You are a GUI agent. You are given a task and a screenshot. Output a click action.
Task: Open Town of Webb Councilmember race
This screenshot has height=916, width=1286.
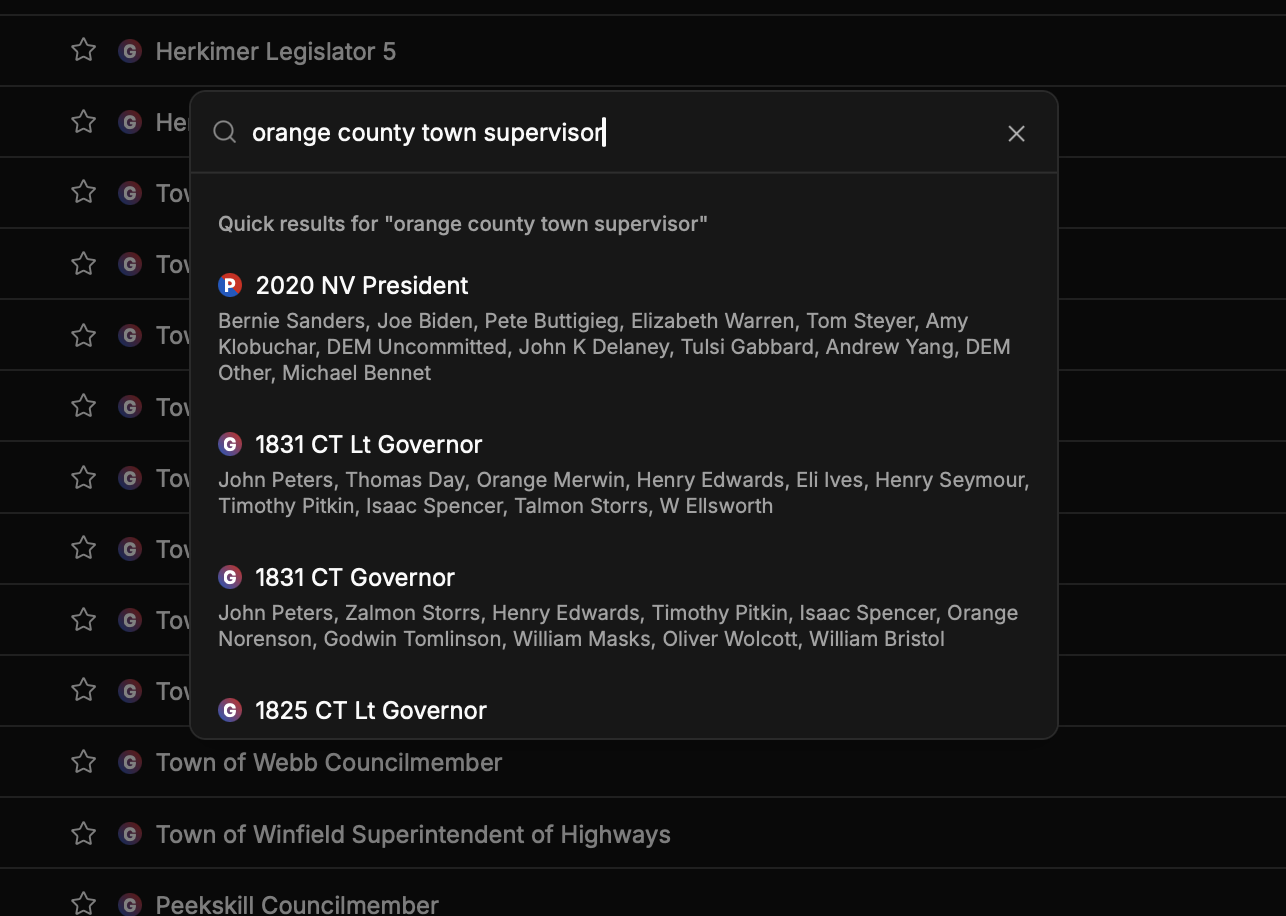tap(329, 763)
